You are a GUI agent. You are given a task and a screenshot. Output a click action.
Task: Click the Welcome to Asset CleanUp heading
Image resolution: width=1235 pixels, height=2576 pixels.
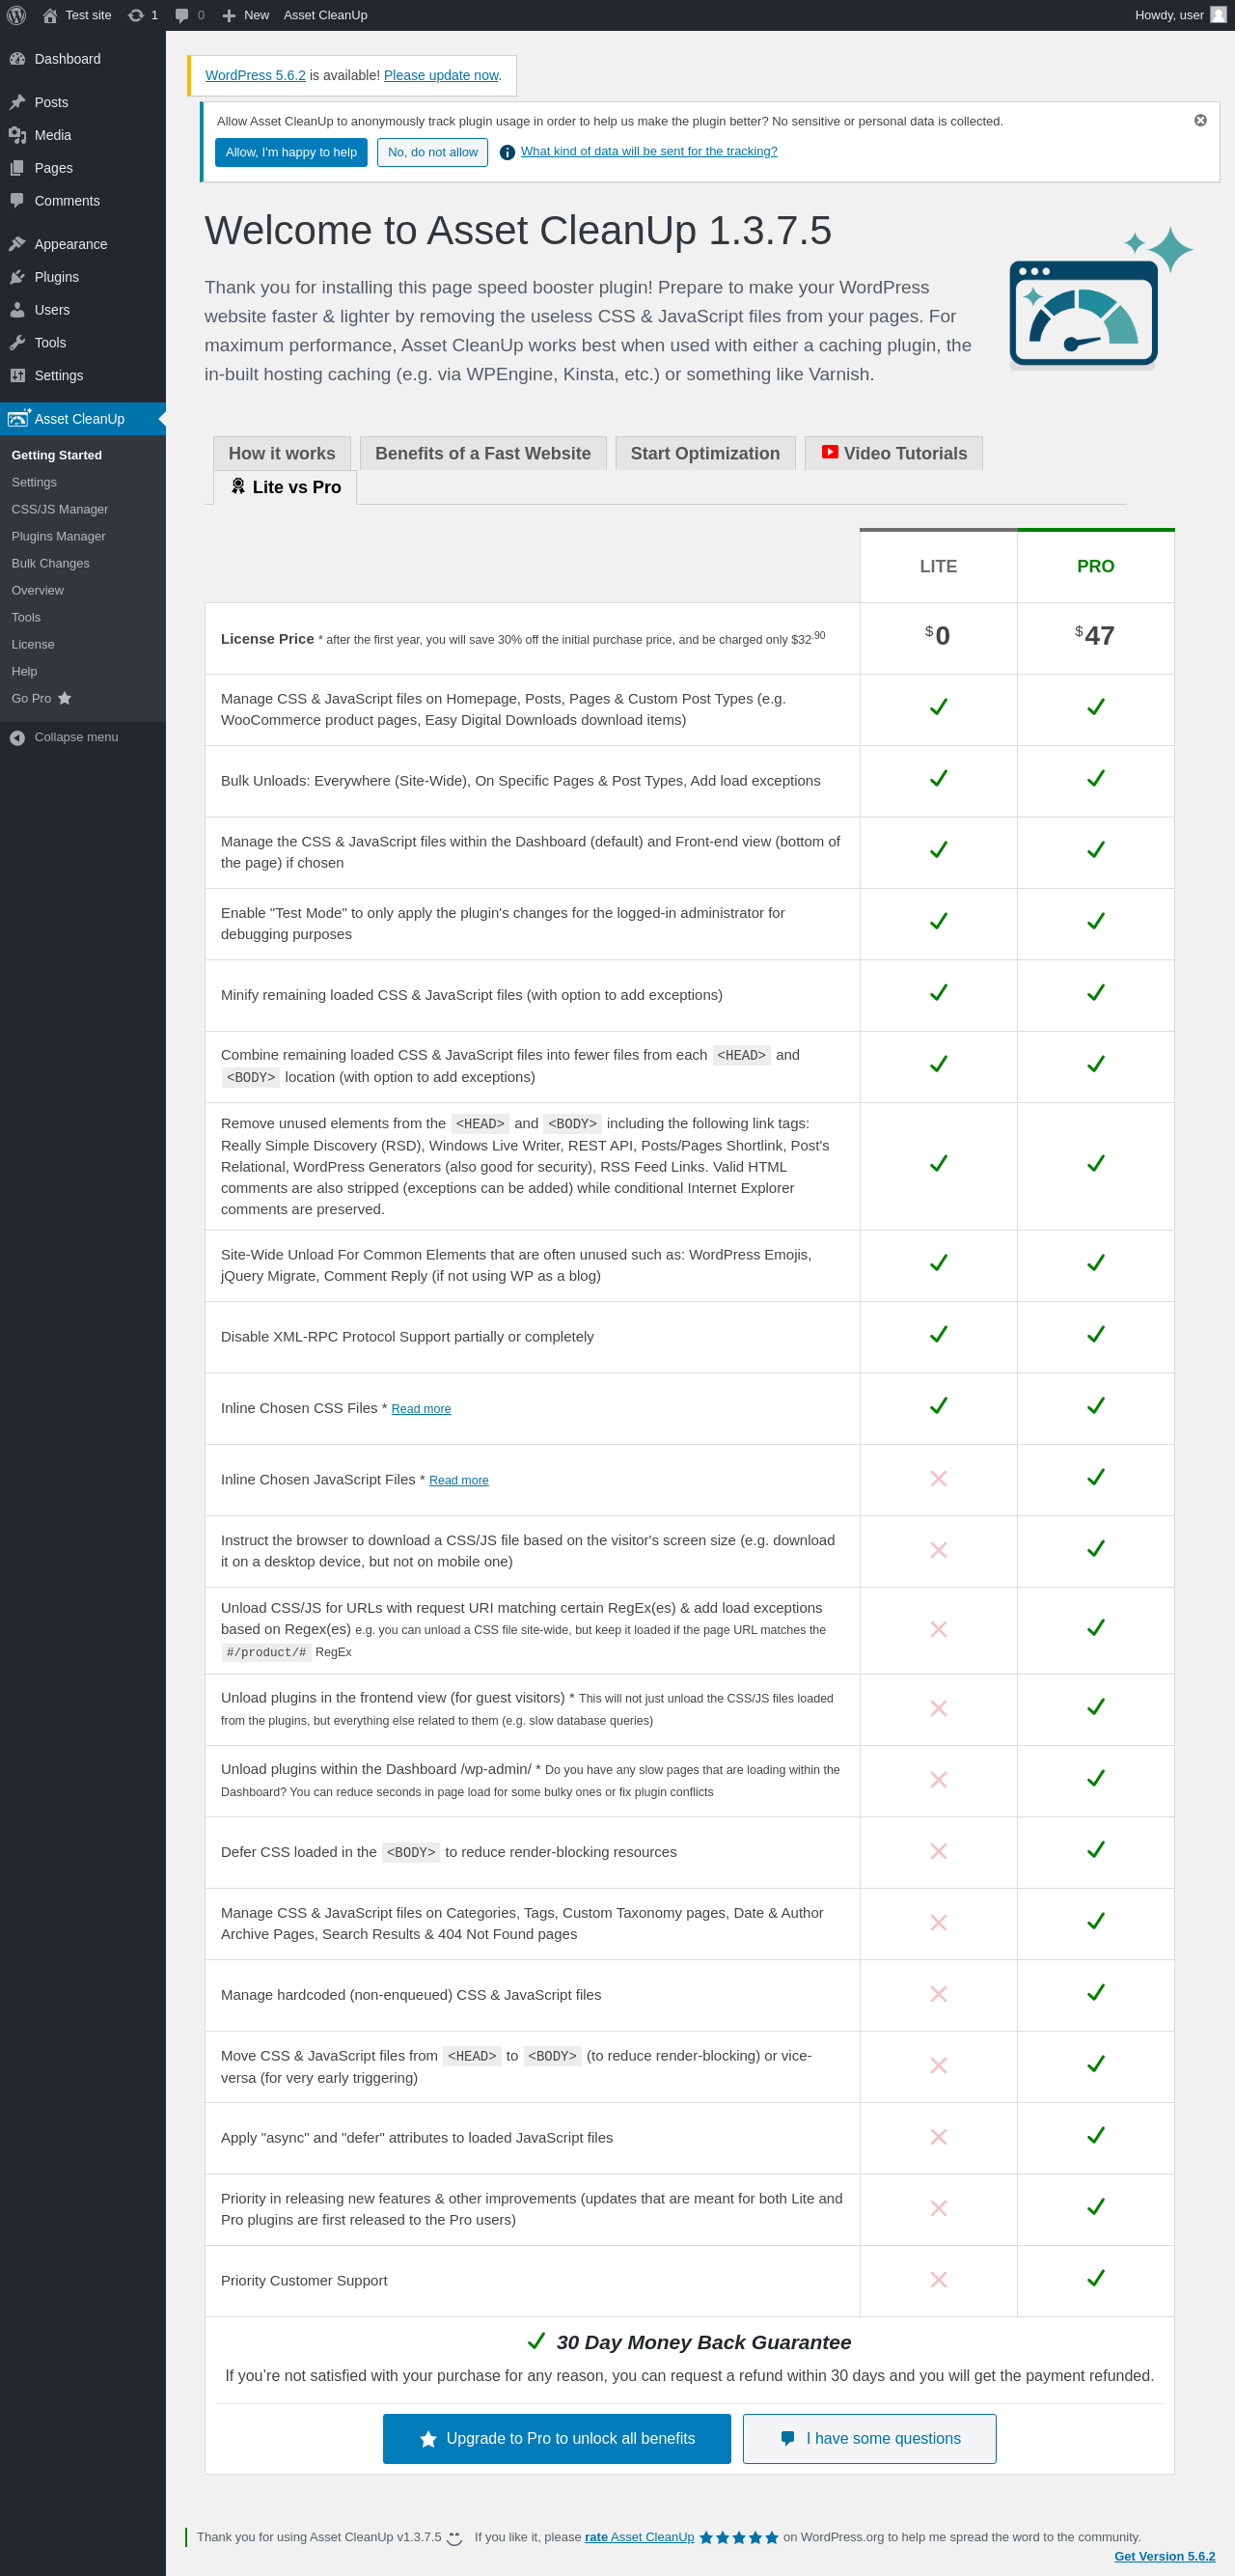pyautogui.click(x=518, y=230)
